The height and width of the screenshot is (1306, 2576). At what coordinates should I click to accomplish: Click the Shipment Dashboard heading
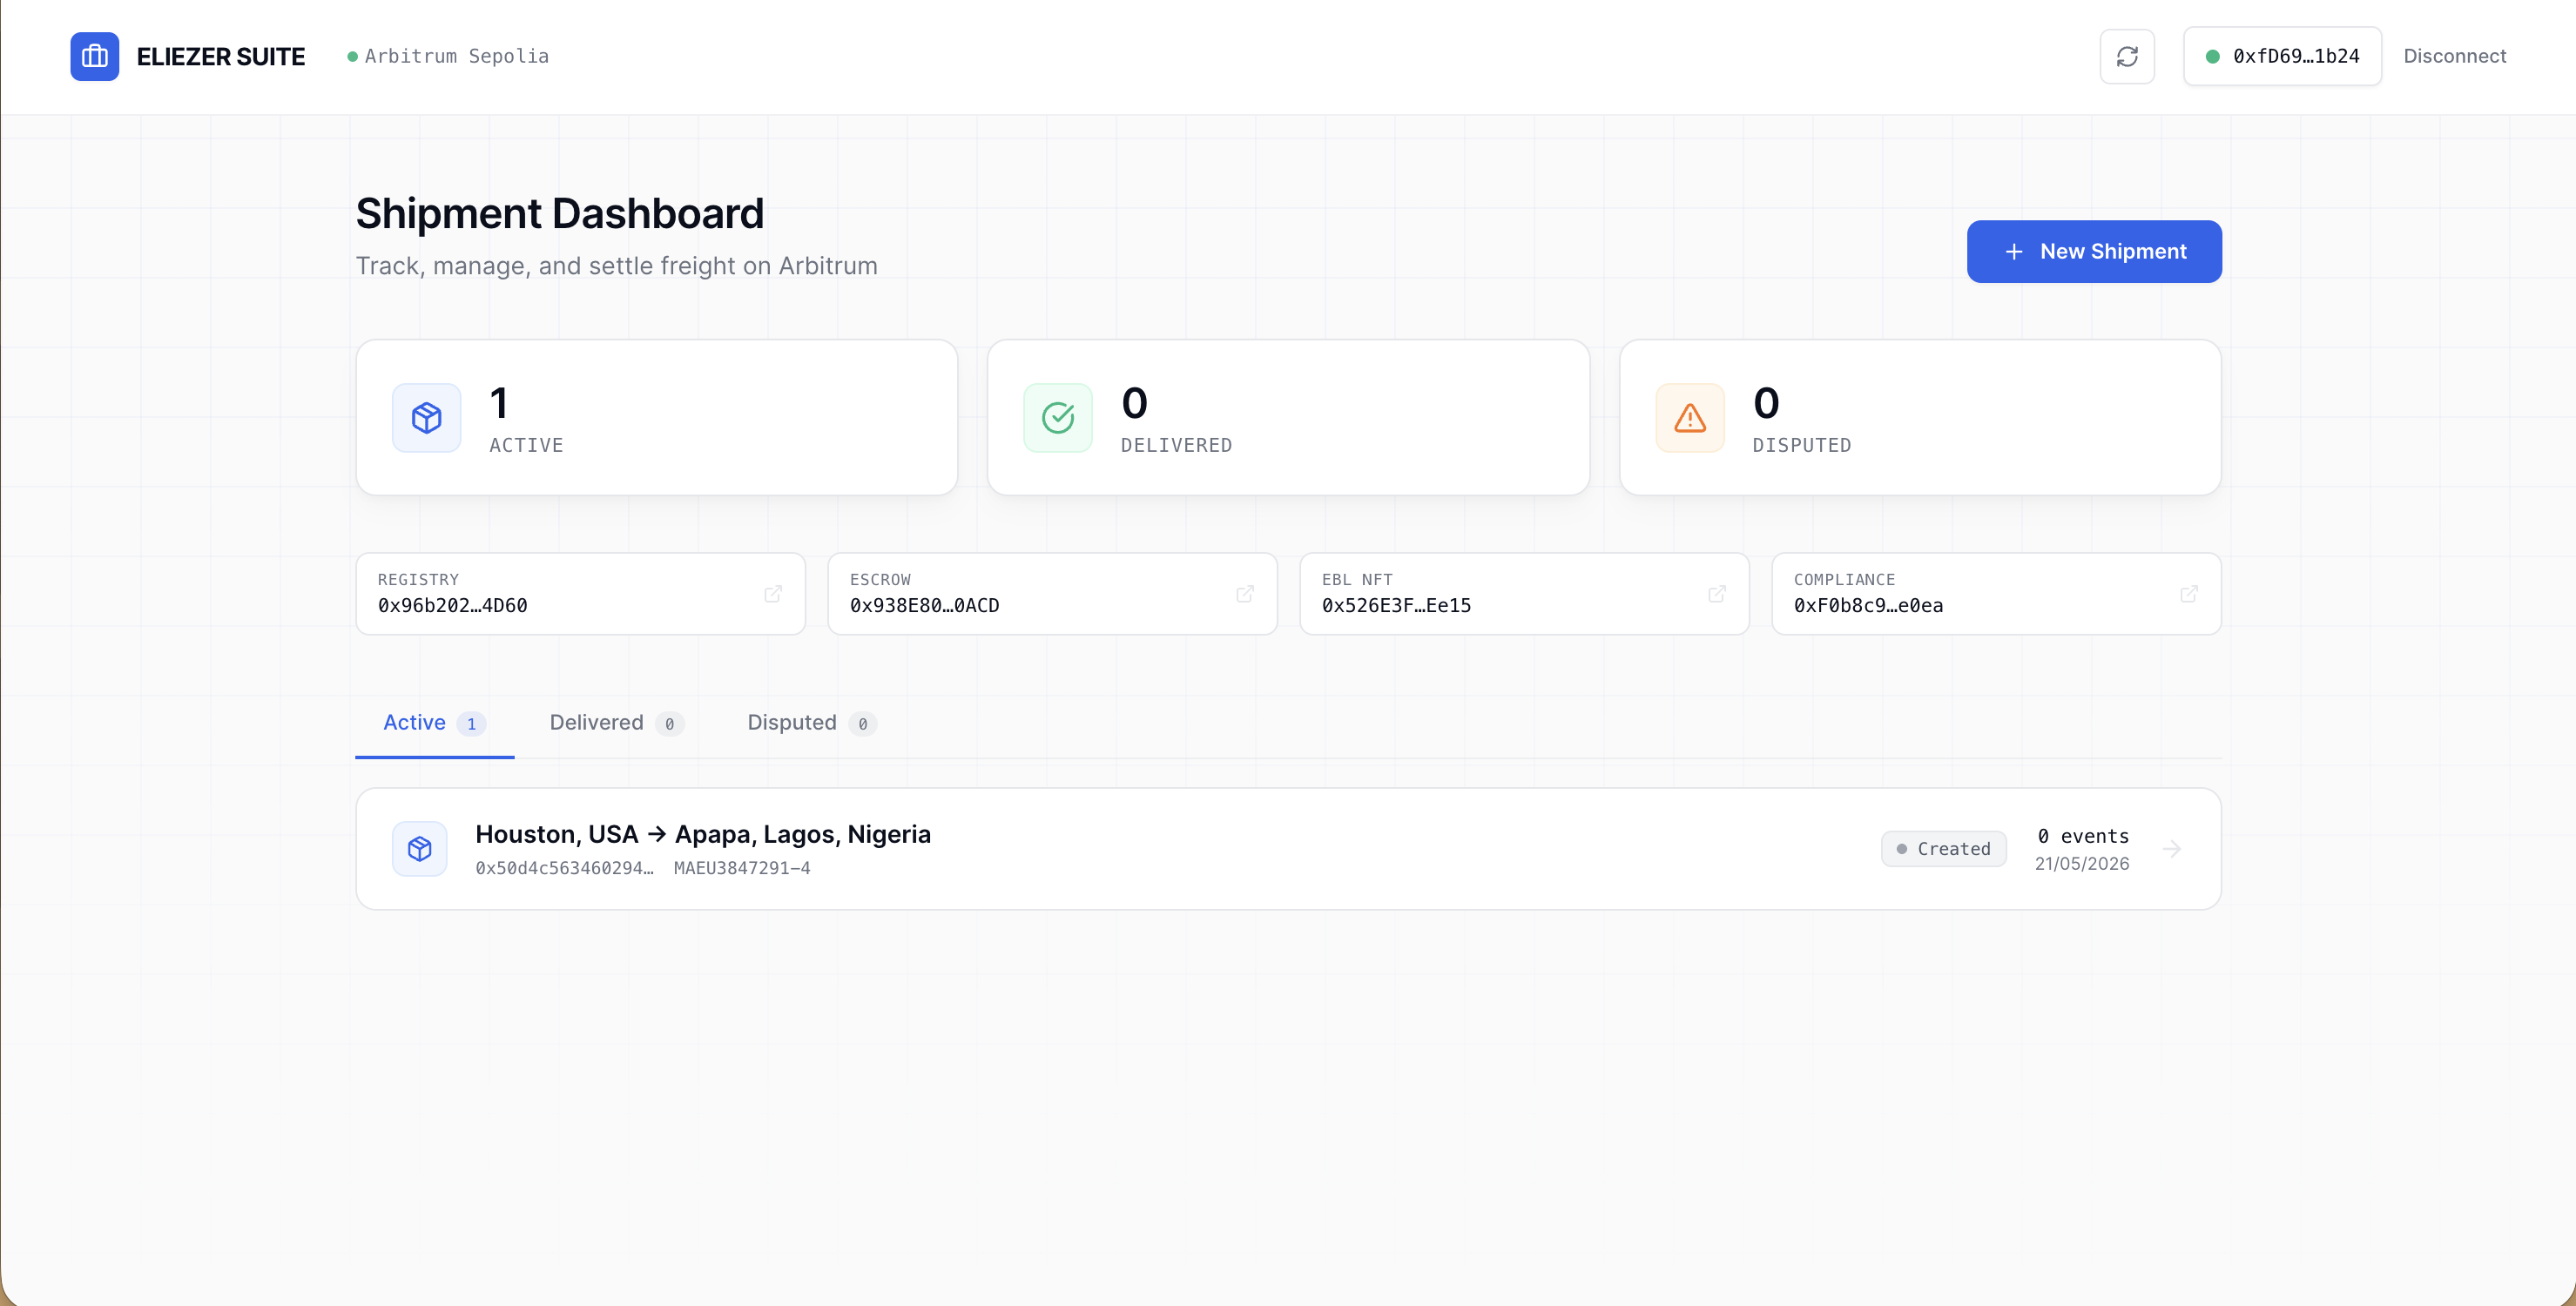560,214
